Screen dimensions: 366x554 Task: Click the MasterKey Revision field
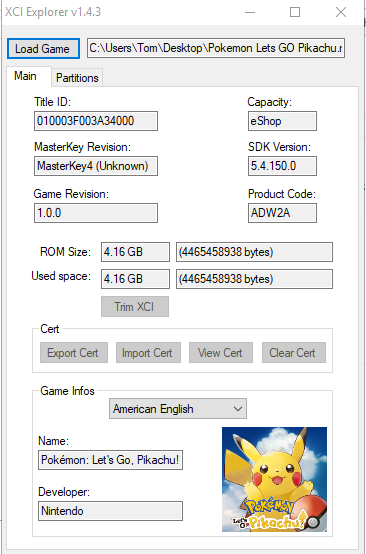pos(96,166)
